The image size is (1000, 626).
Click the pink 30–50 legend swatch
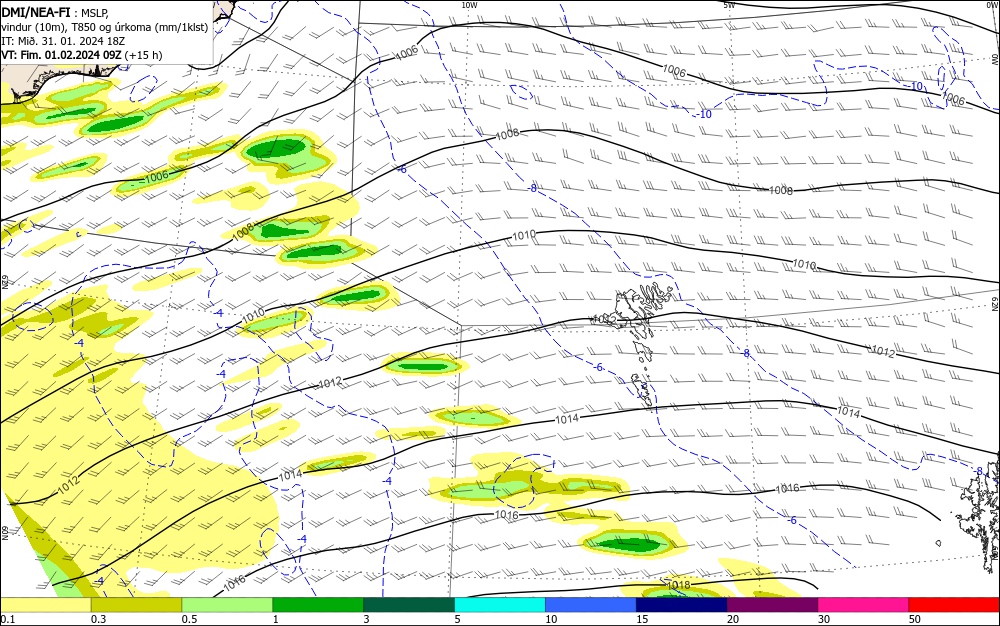864,605
